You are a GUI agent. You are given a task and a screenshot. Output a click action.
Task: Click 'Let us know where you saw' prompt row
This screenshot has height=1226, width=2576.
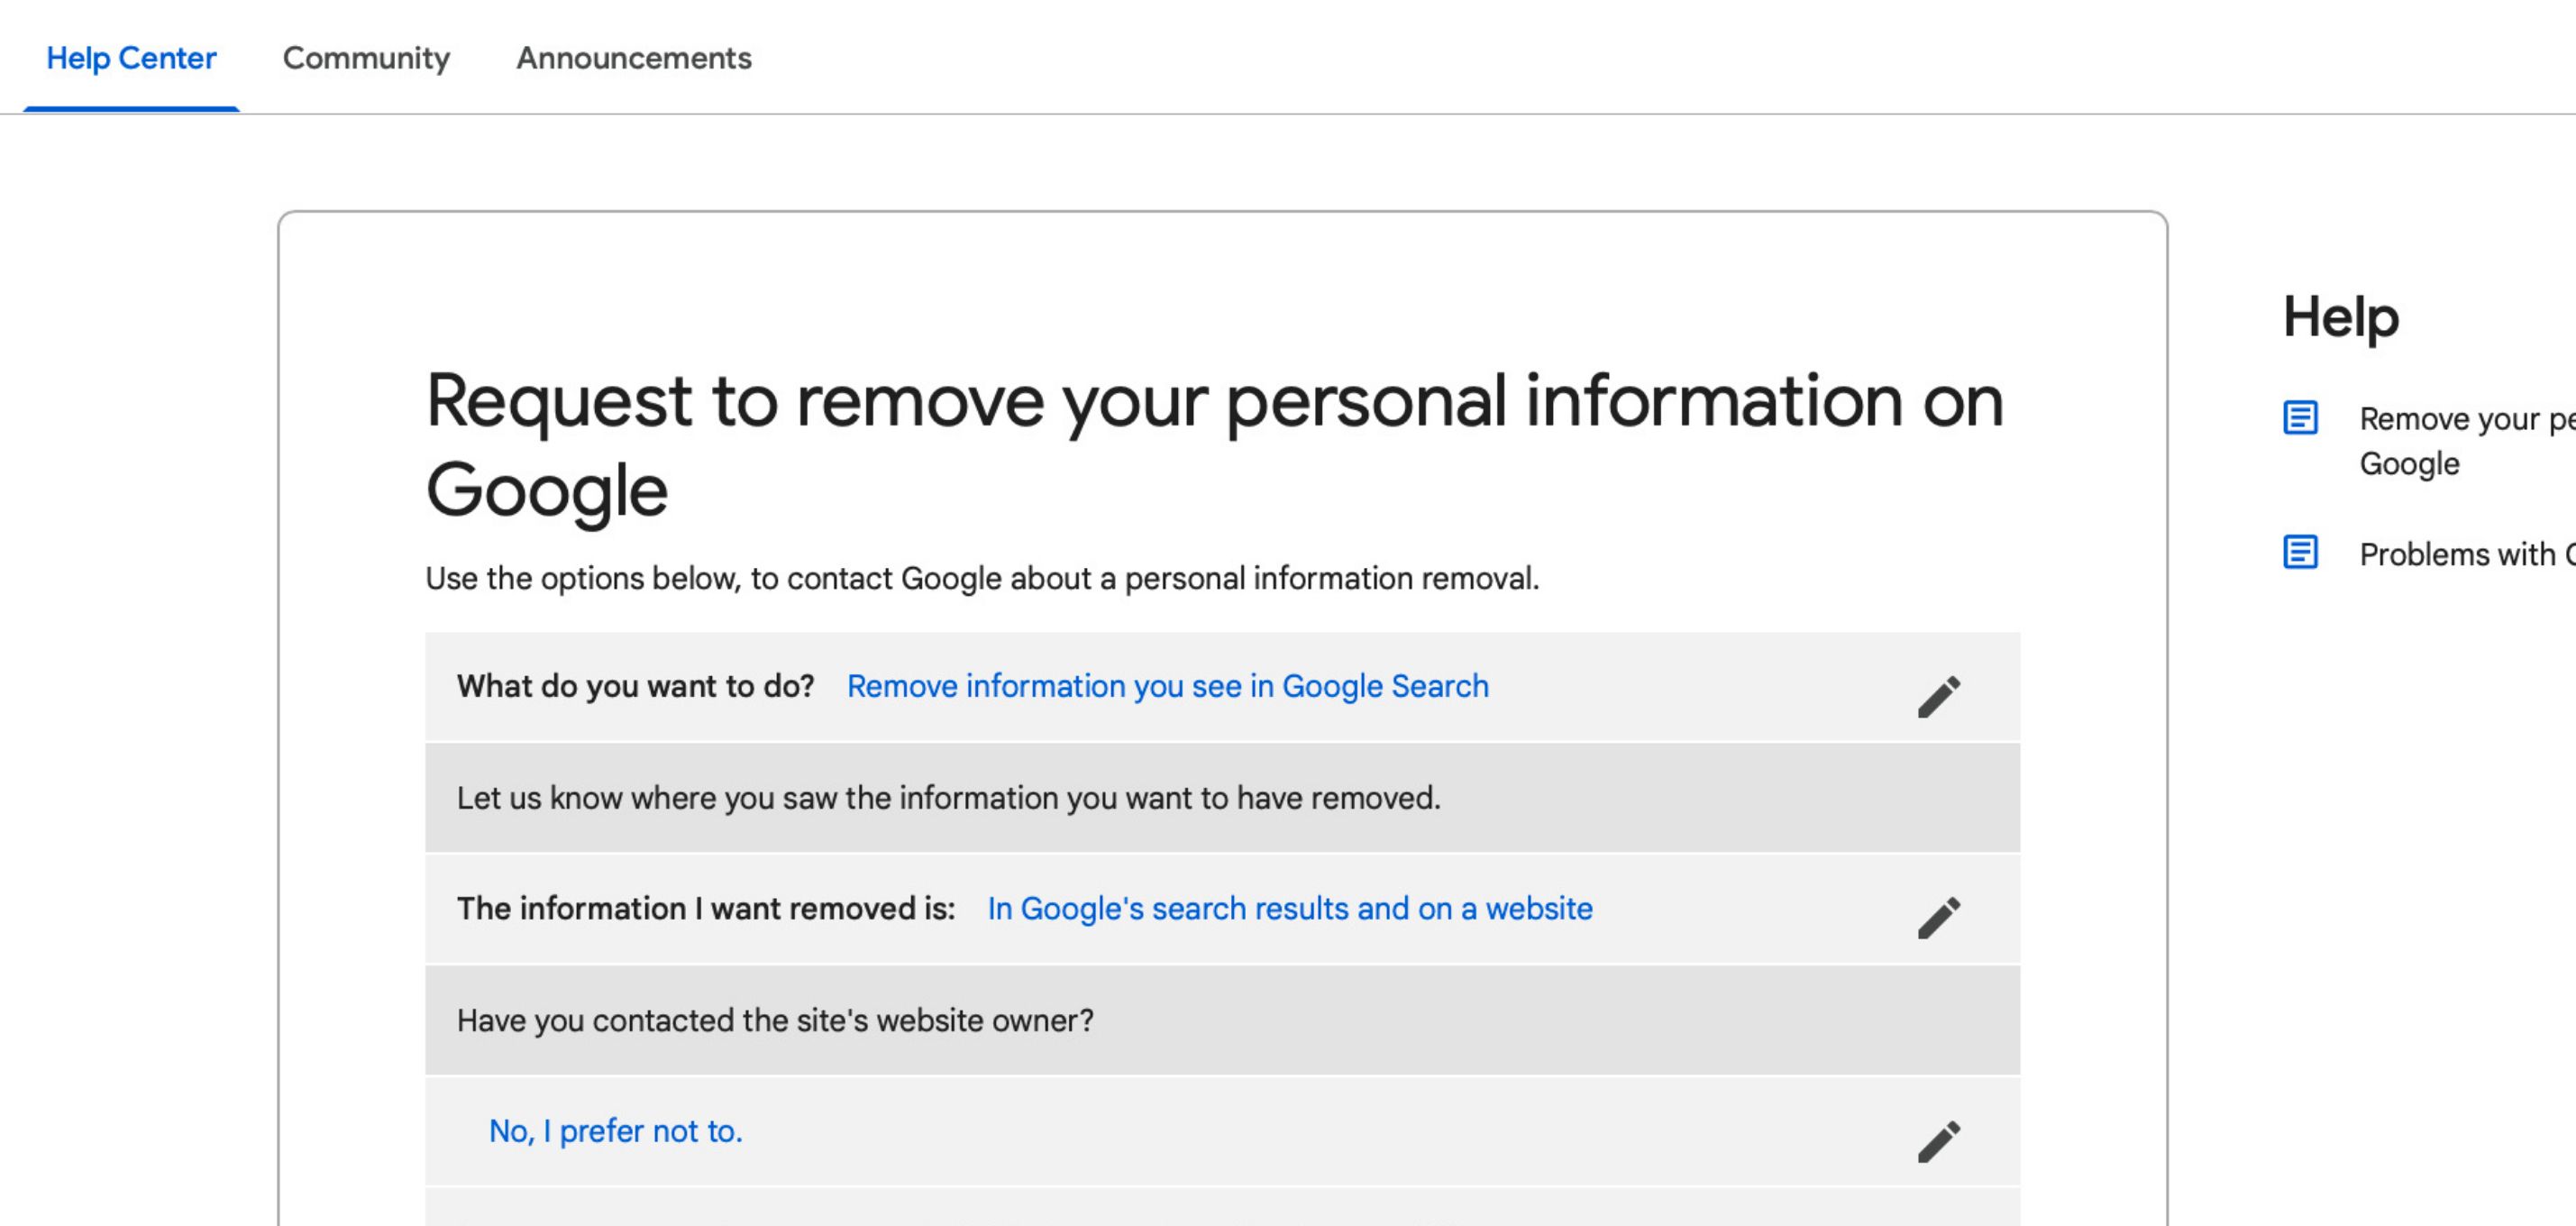[x=948, y=798]
